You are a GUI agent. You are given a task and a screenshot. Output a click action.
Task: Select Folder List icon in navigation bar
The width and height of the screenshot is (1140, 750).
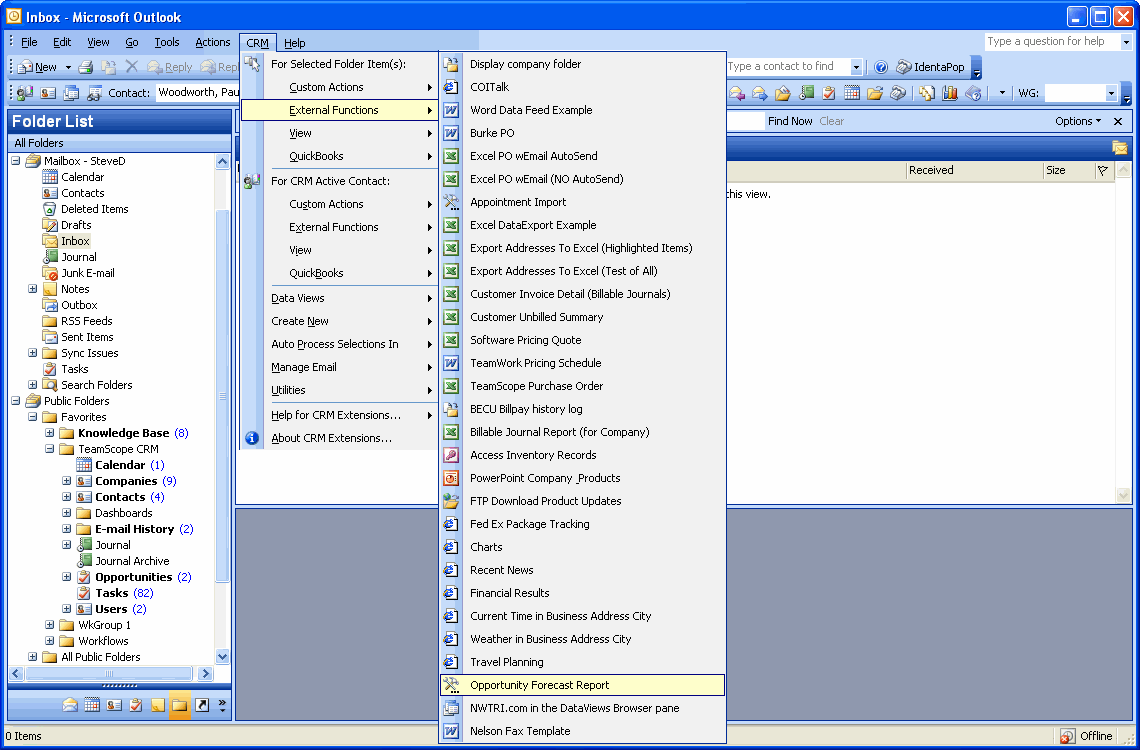(180, 704)
